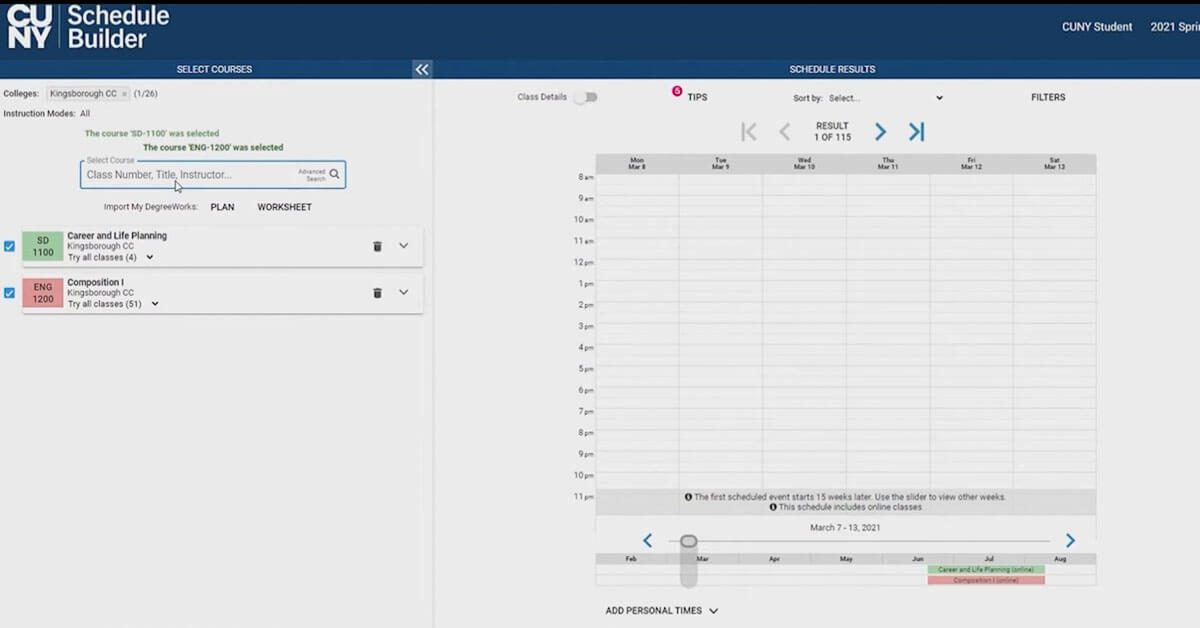This screenshot has width=1200, height=628.
Task: Expand the Career and Life Planning details chevron
Action: pos(404,246)
